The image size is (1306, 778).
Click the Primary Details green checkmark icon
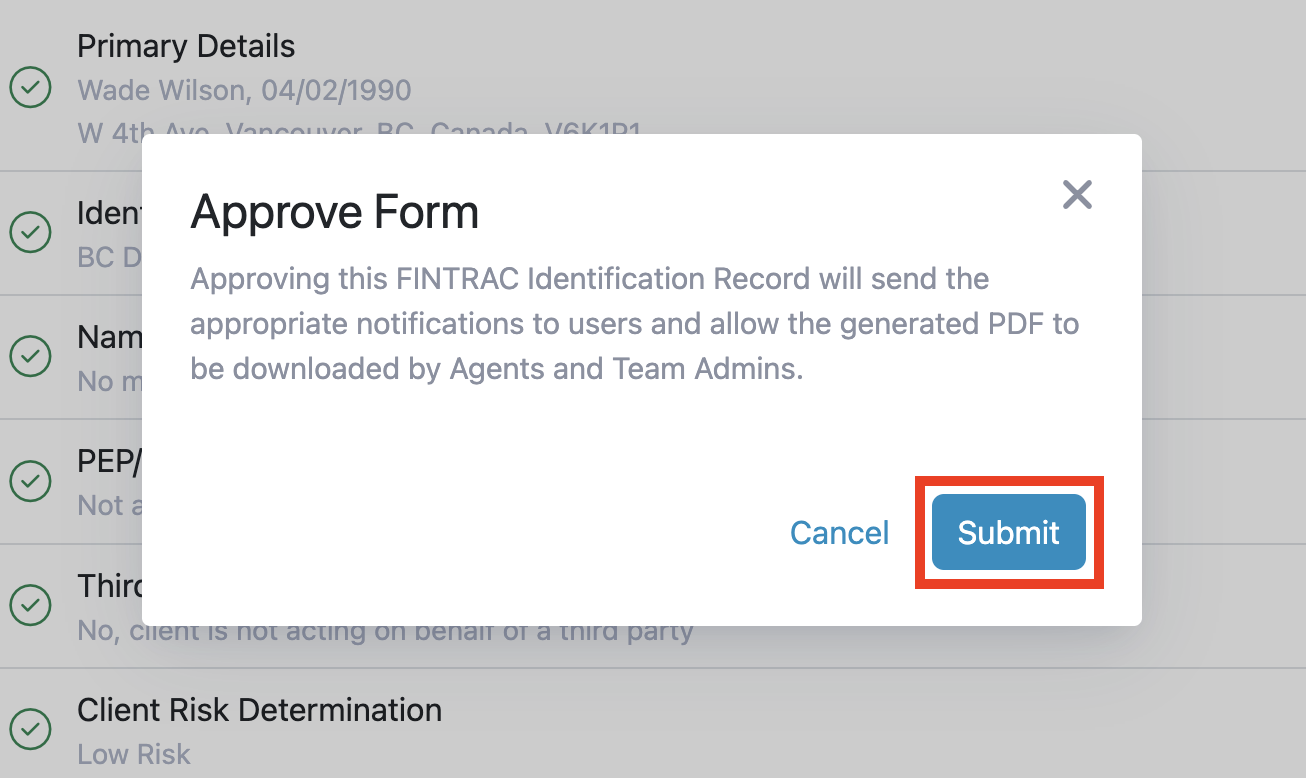click(31, 88)
